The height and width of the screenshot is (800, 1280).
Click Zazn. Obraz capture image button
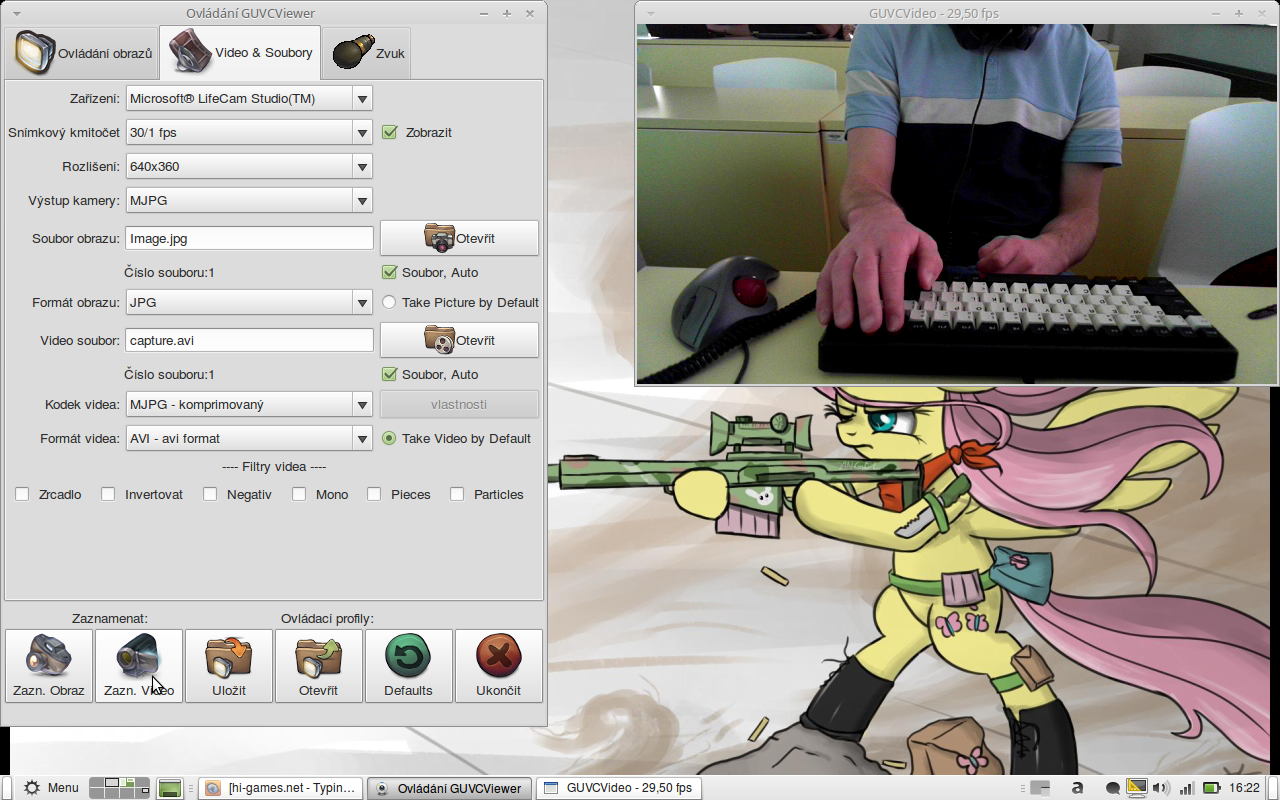[49, 666]
